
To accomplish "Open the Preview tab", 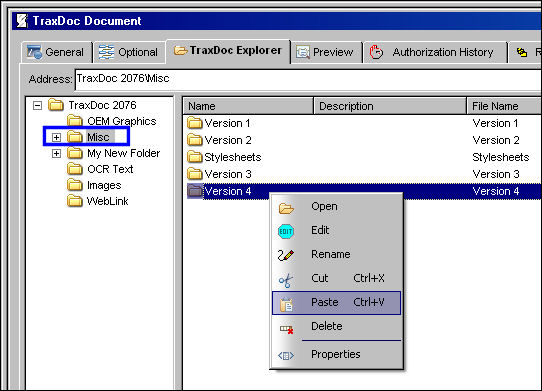I will click(326, 52).
